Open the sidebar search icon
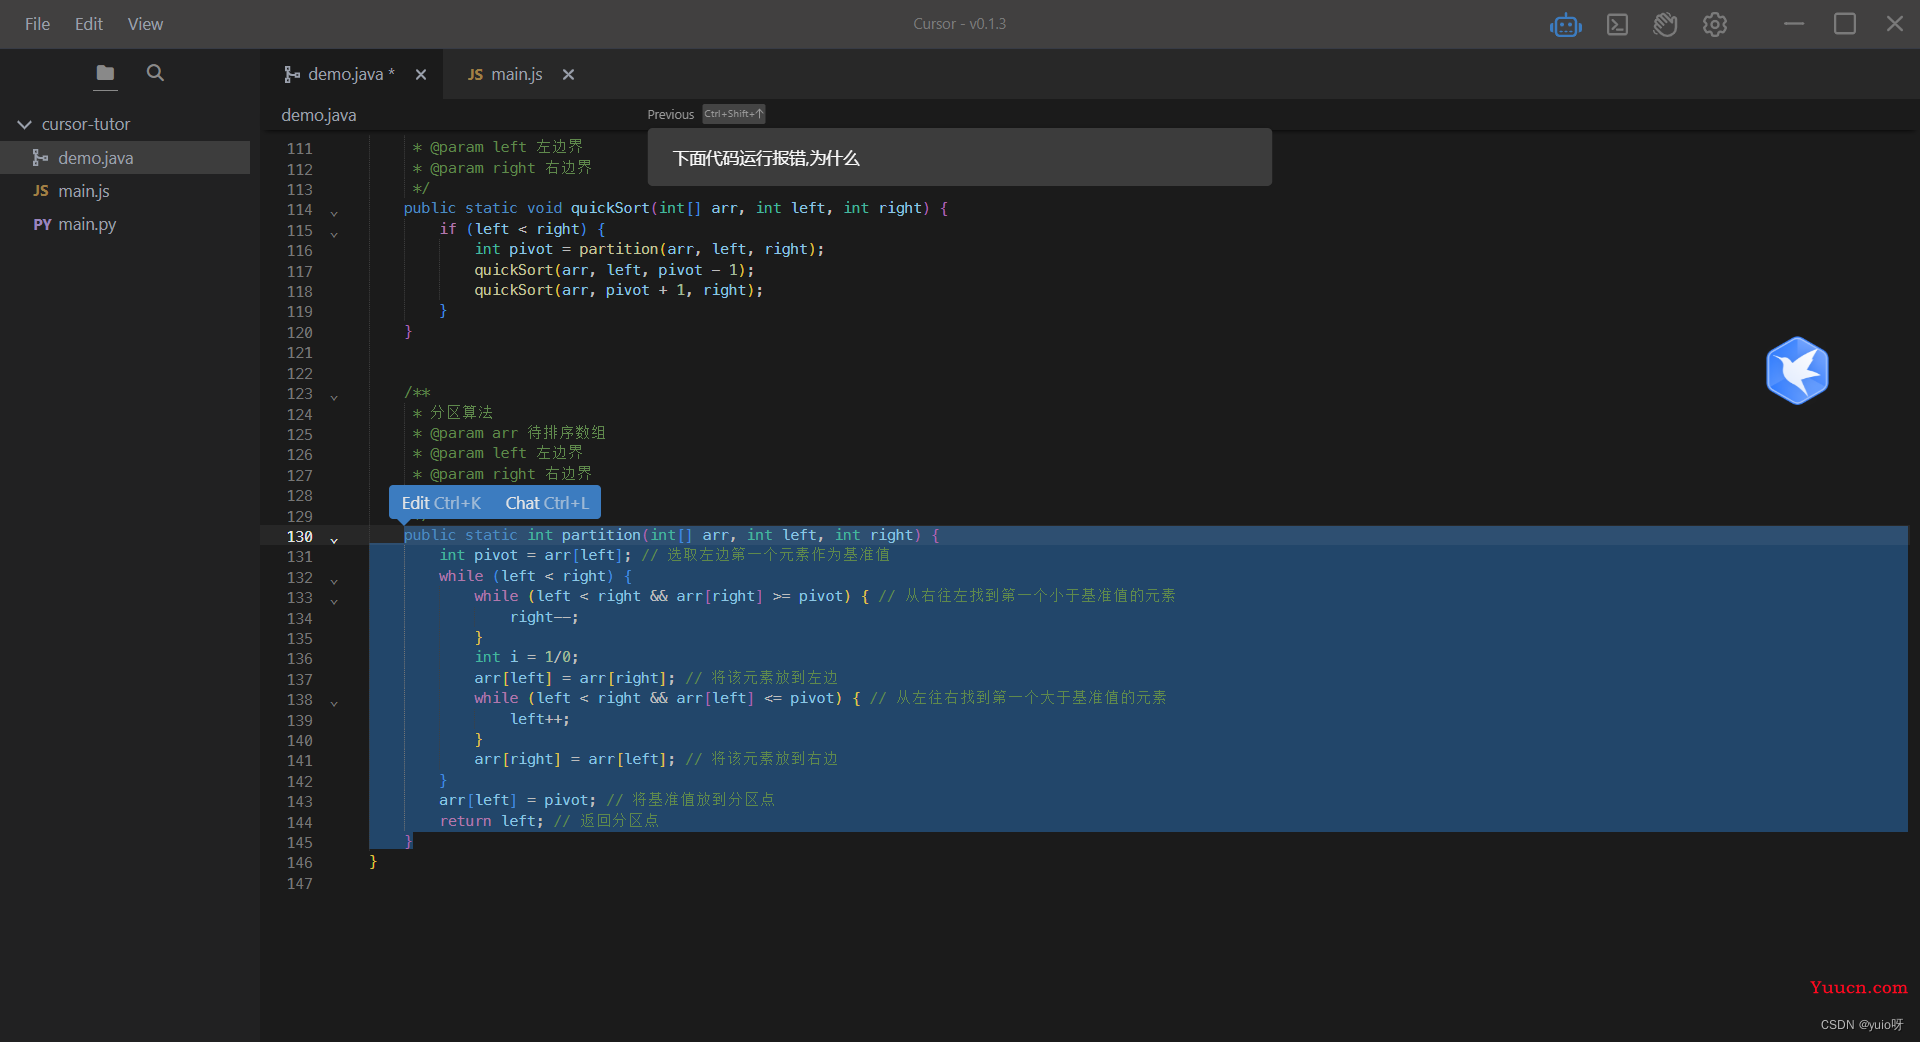This screenshot has height=1042, width=1920. point(155,73)
